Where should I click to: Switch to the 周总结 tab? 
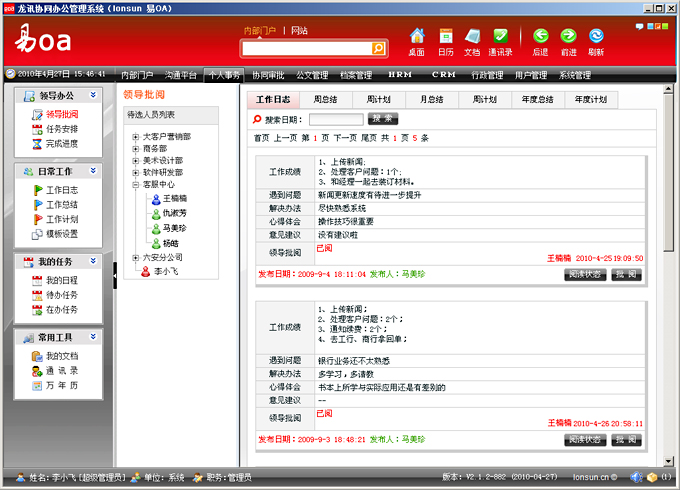(x=326, y=99)
